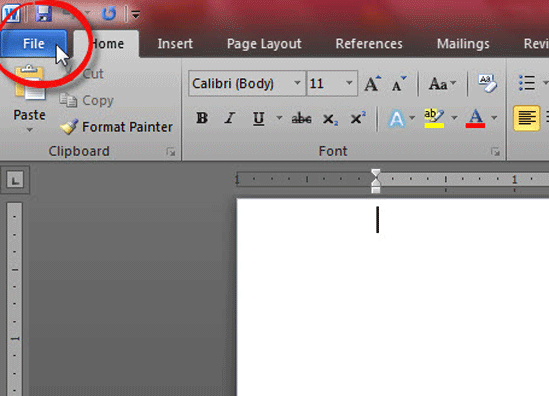Switch to the Insert tab
Screen dimensions: 549x396
(x=175, y=44)
